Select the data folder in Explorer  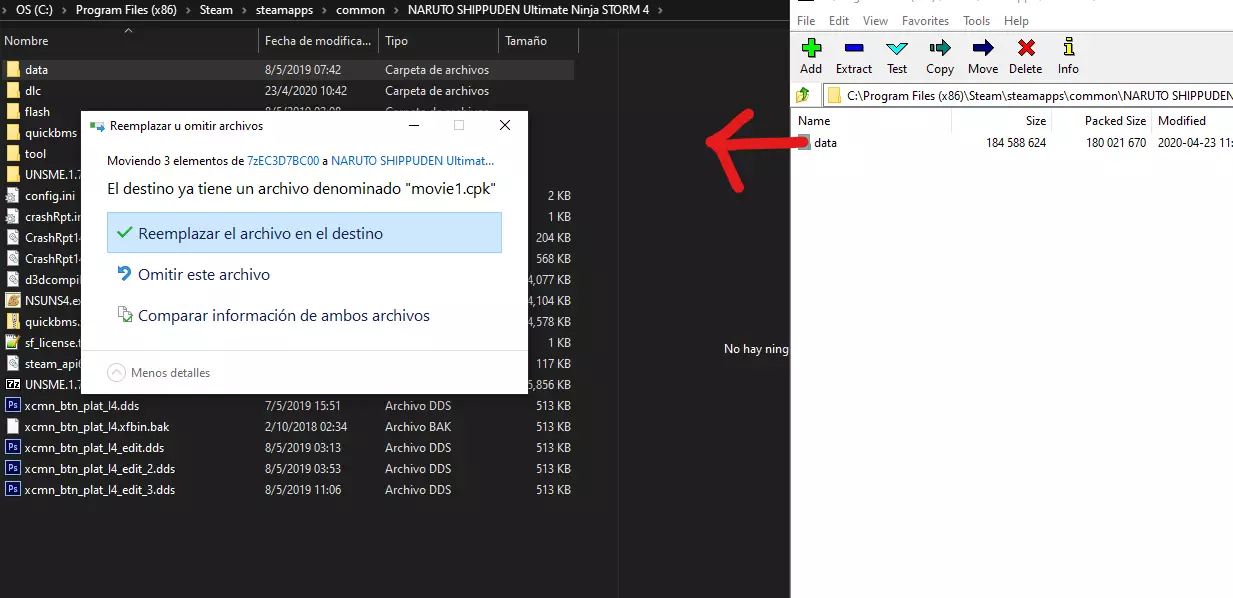click(x=287, y=70)
